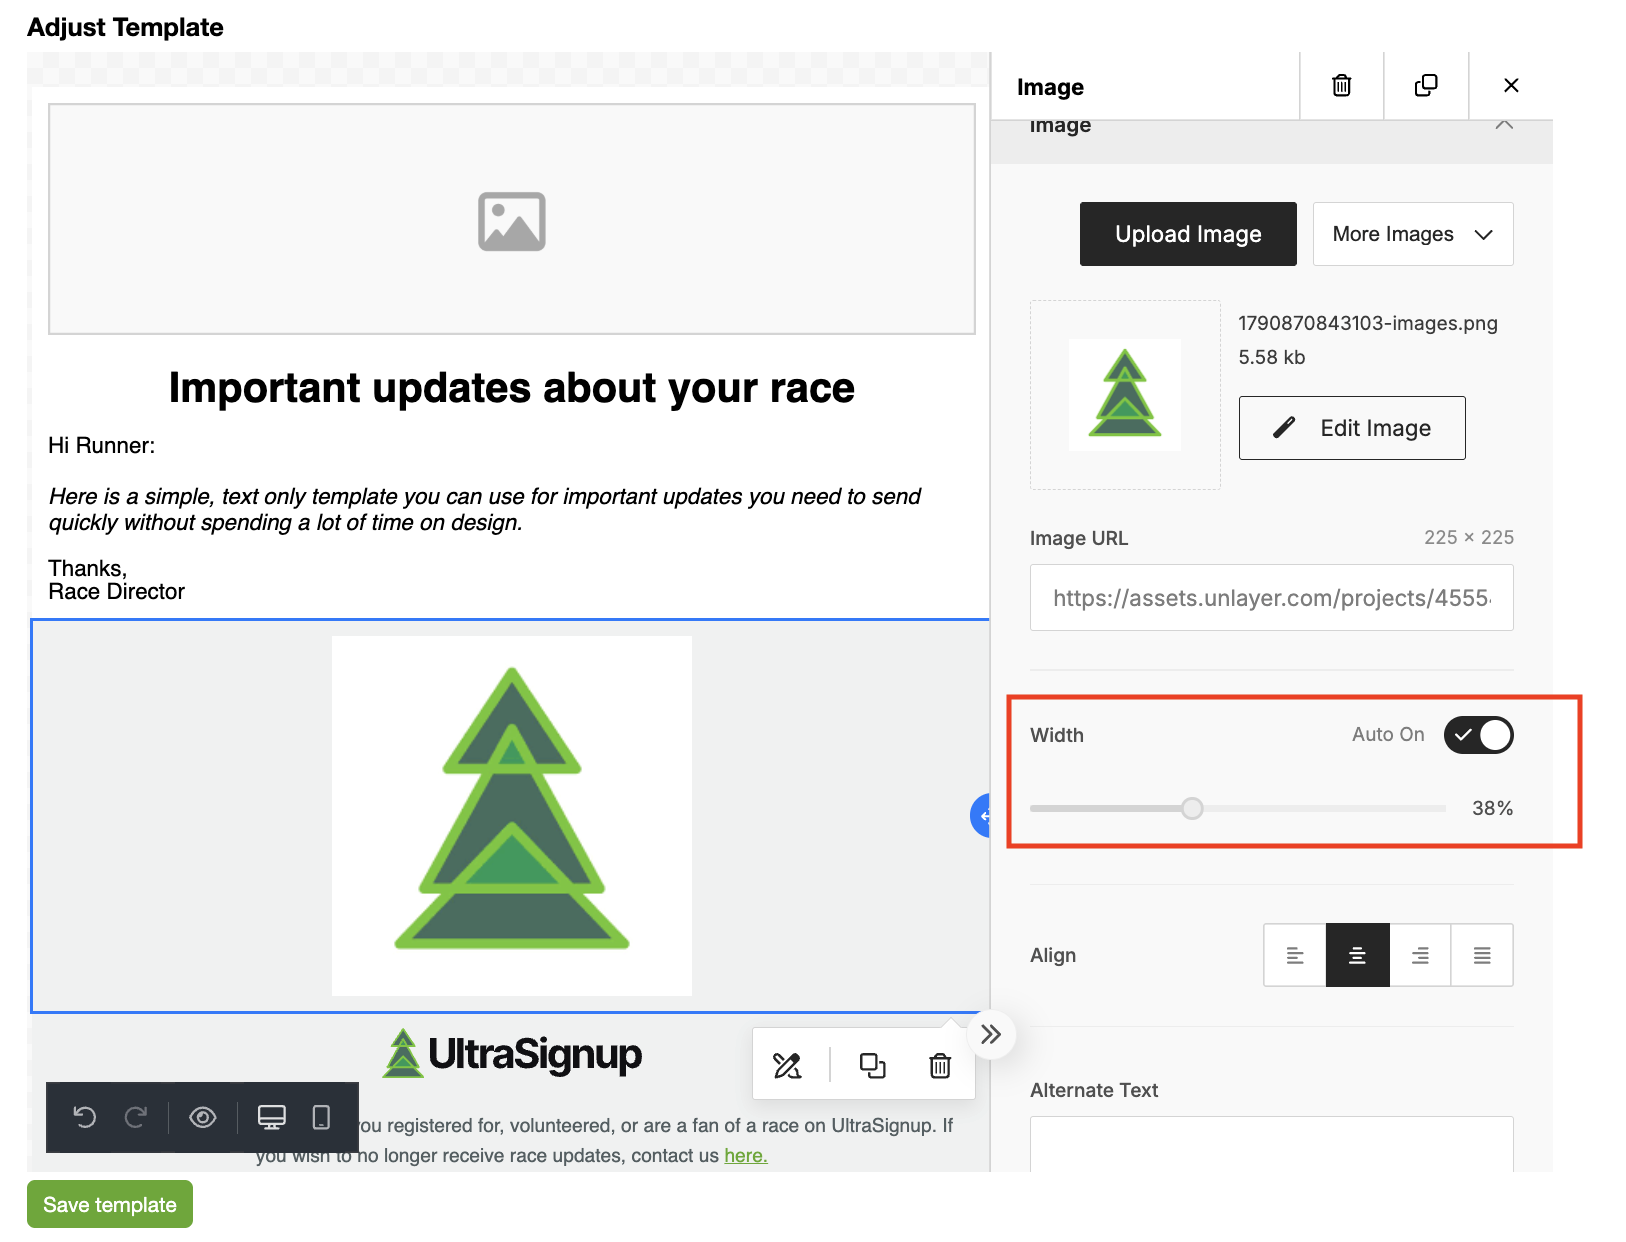Click the Save template button
This screenshot has width=1626, height=1242.
tap(110, 1204)
